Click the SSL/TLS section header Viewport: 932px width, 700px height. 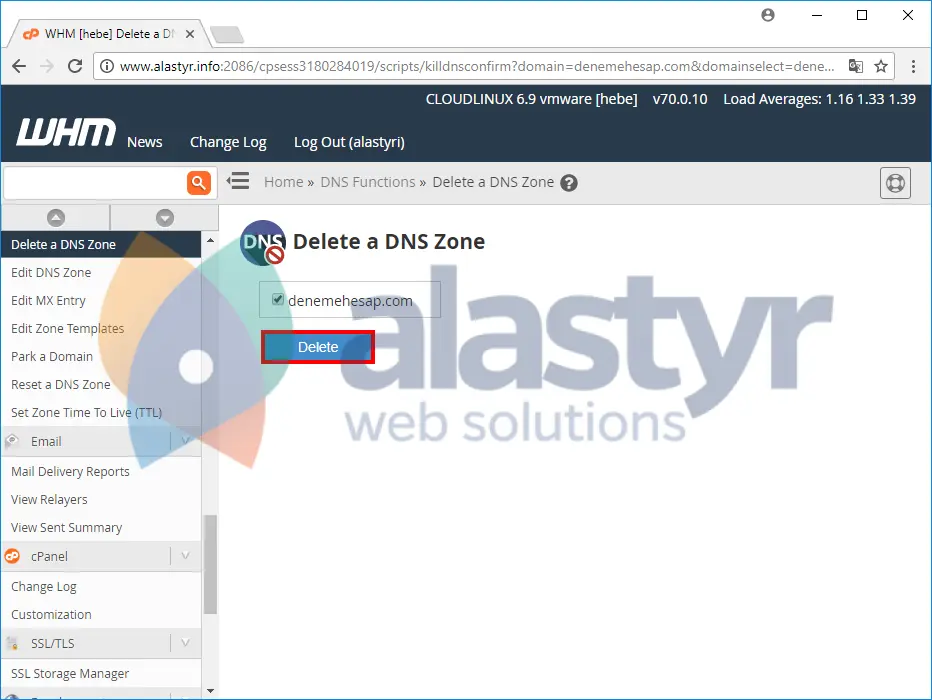point(101,643)
